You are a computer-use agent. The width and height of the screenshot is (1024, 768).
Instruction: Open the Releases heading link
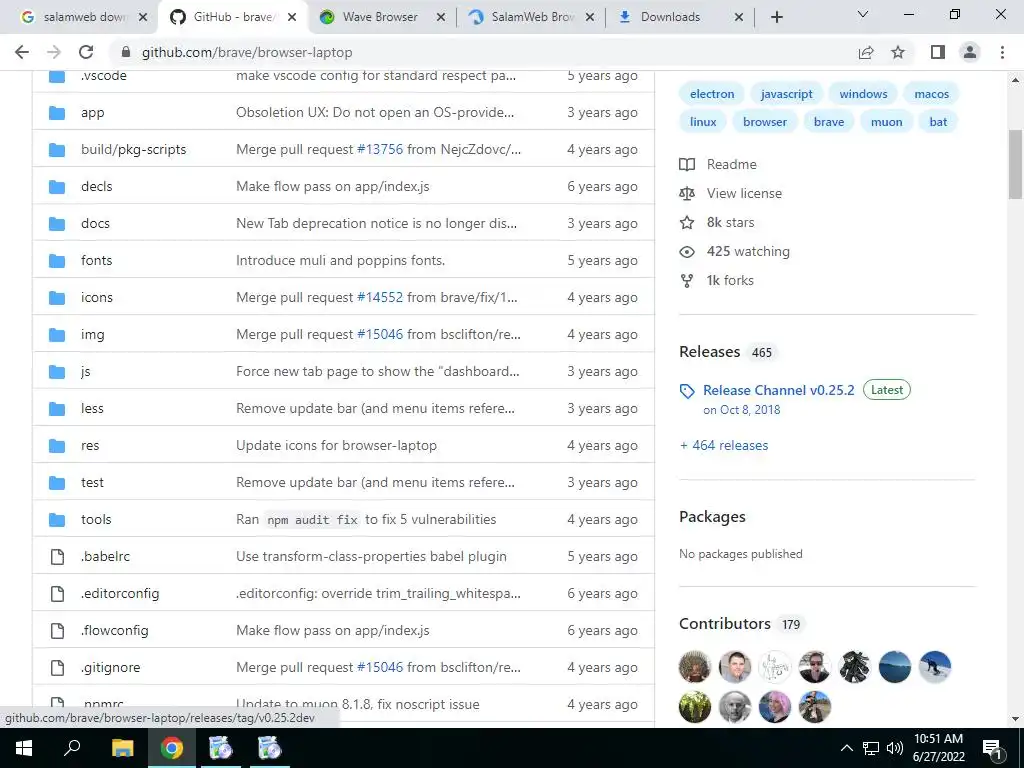(709, 352)
